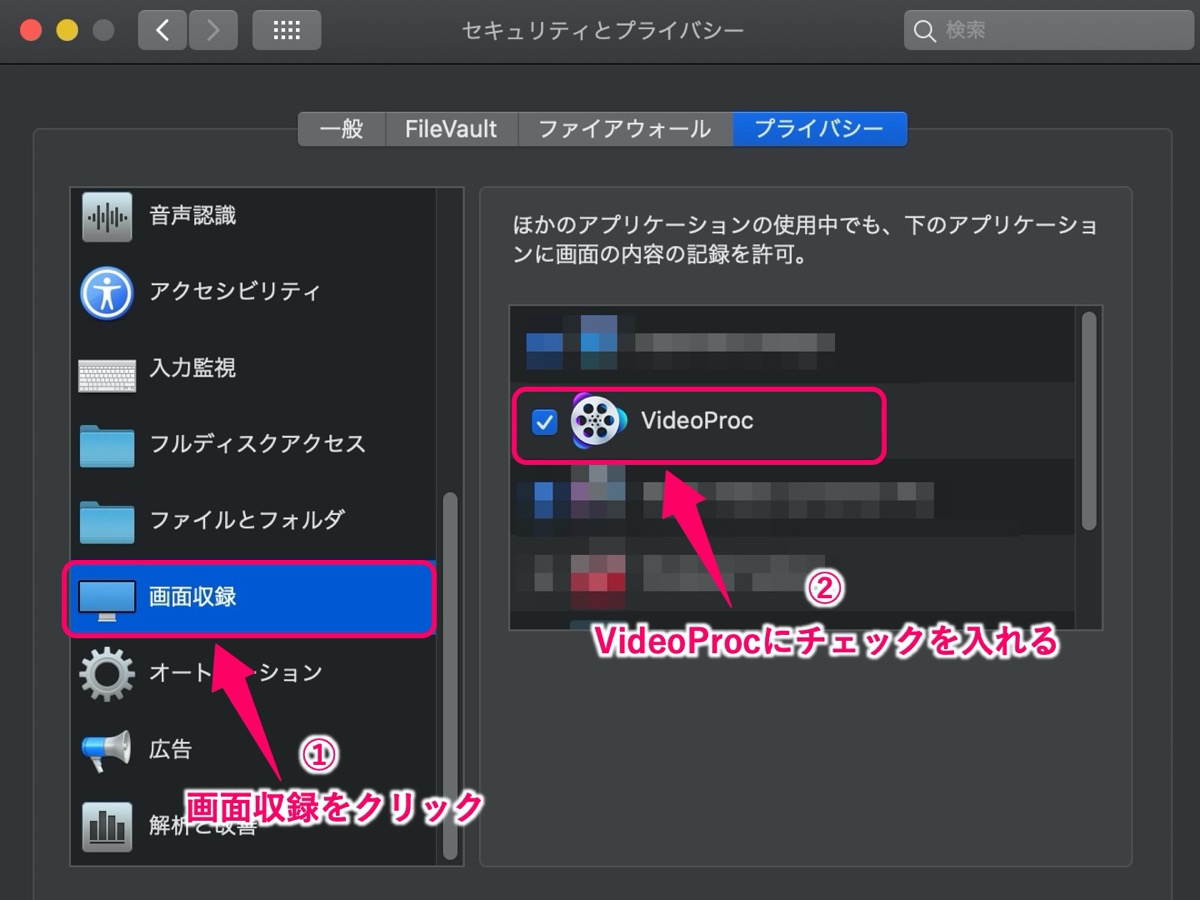Go forward with the right chevron button
Screen dimensions: 1200x900
[213, 31]
